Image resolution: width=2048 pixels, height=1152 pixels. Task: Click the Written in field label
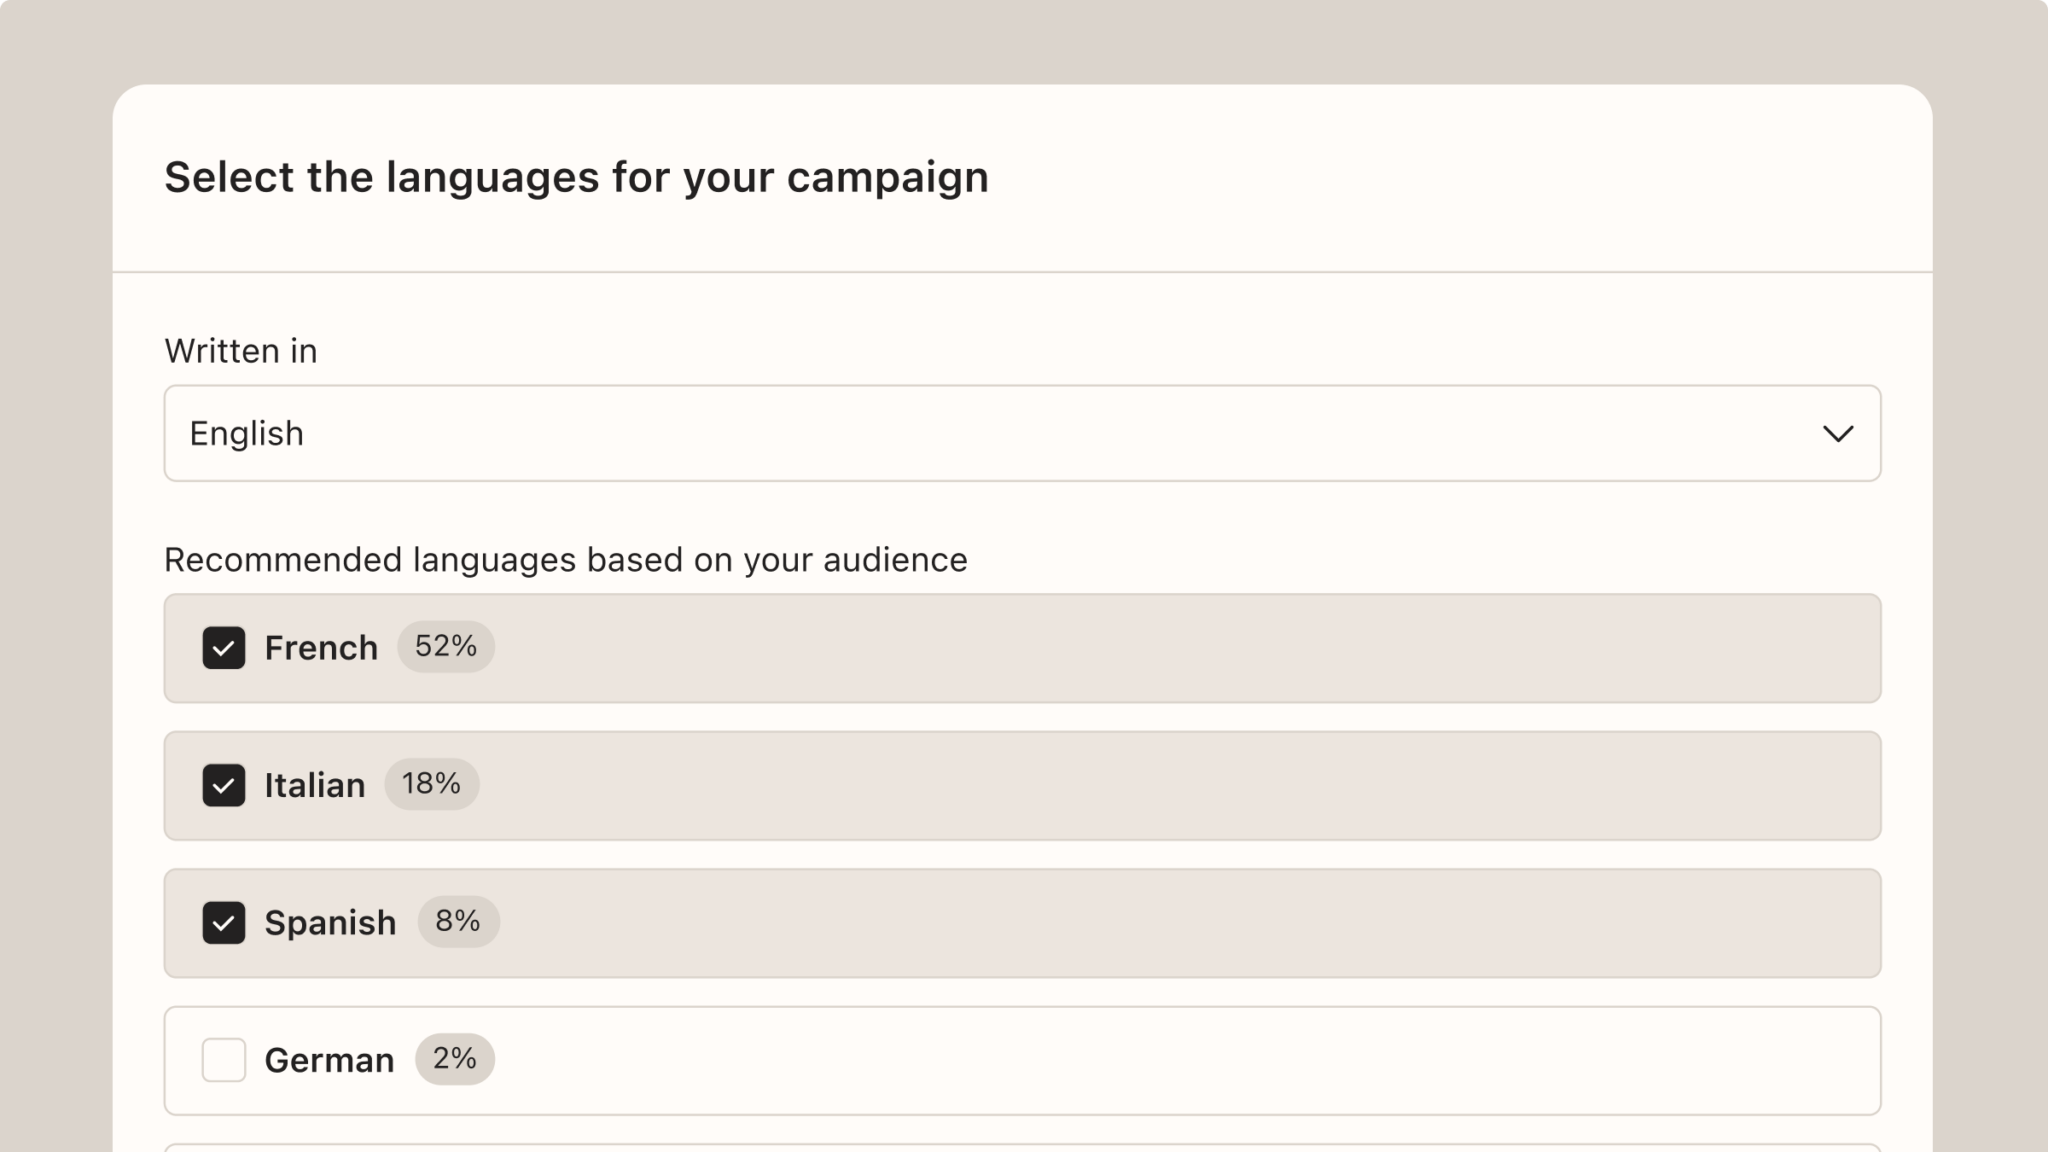[241, 351]
